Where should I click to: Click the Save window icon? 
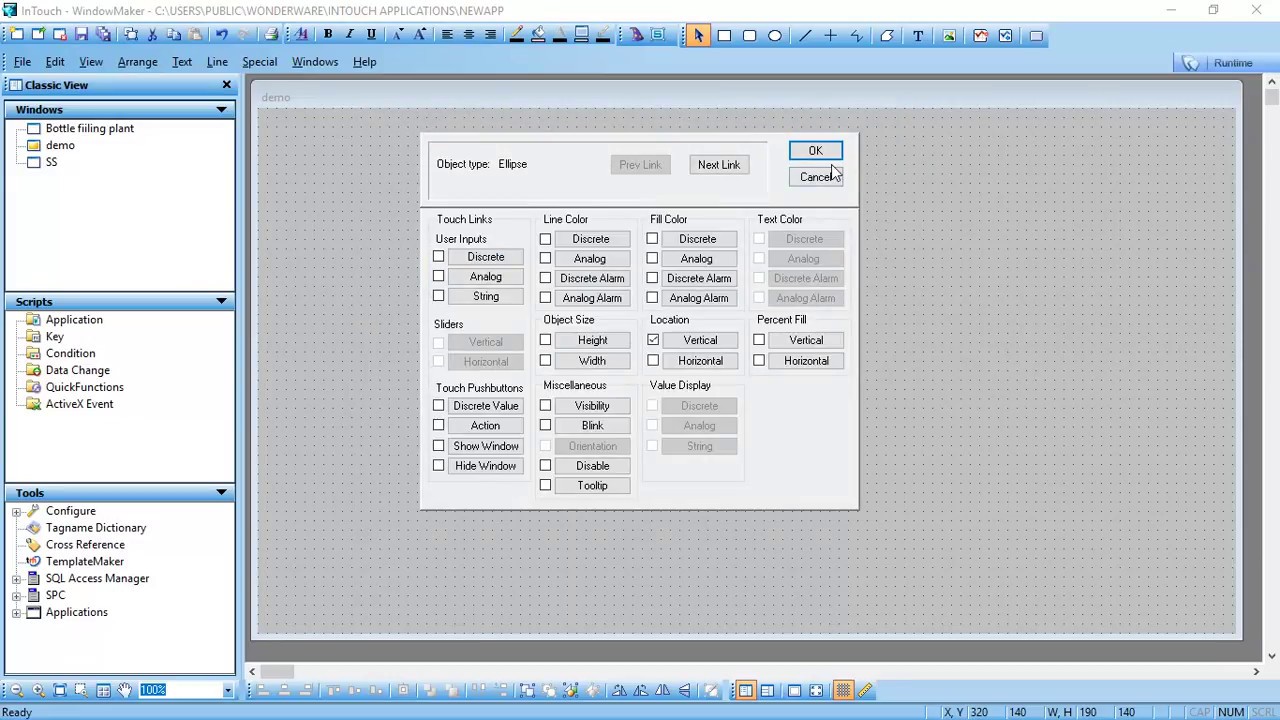point(81,35)
